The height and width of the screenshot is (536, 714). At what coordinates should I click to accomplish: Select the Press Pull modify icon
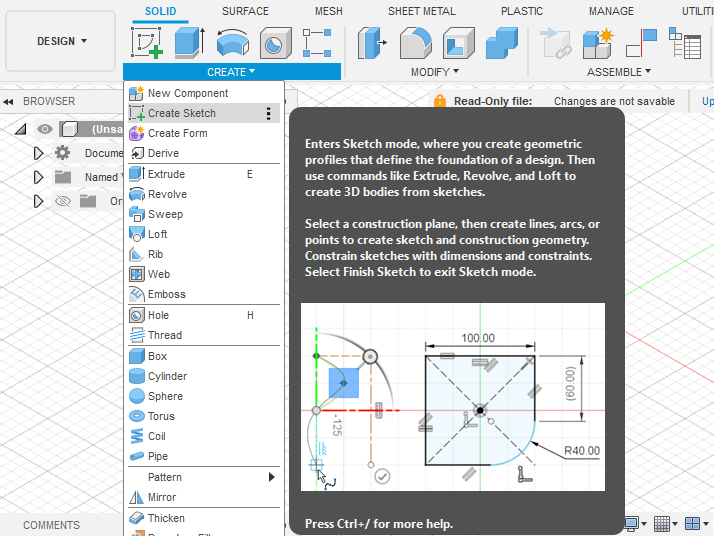point(373,43)
